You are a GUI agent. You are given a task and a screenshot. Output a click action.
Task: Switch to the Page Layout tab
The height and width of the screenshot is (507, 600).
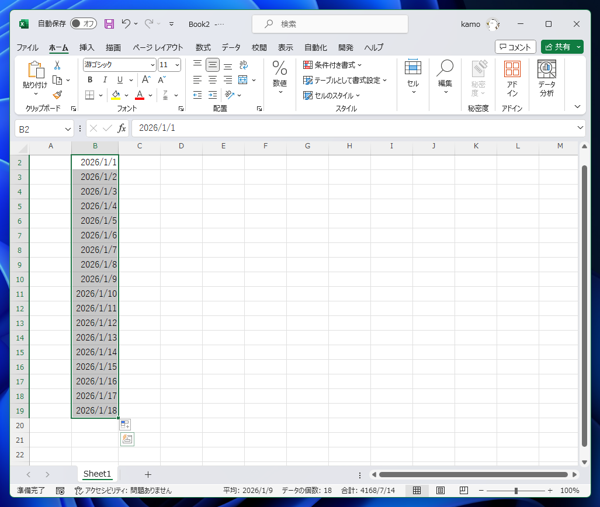tap(158, 47)
